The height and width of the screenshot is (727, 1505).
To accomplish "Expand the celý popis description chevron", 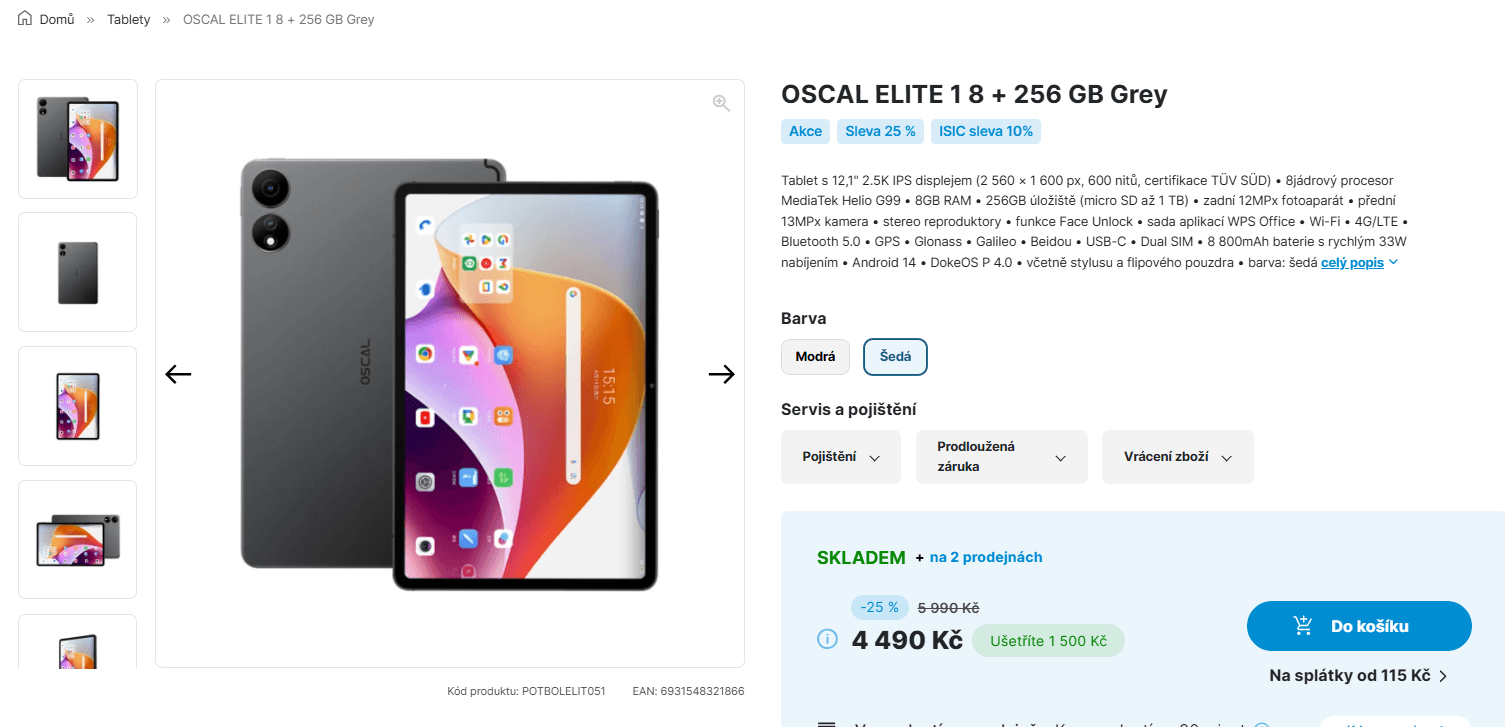I will [x=1395, y=262].
